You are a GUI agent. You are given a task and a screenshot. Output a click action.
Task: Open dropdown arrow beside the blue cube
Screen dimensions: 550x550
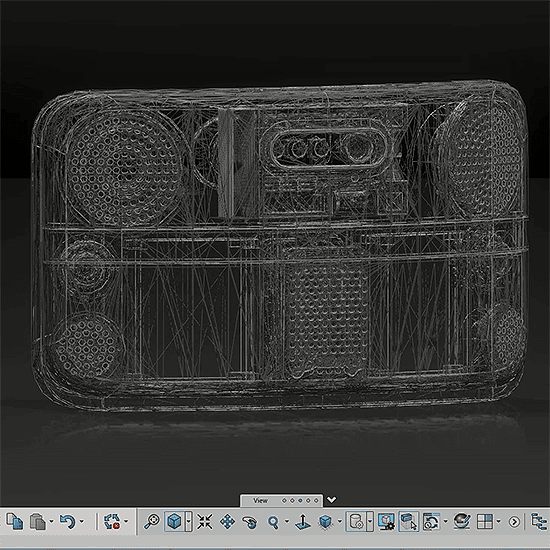point(188,521)
